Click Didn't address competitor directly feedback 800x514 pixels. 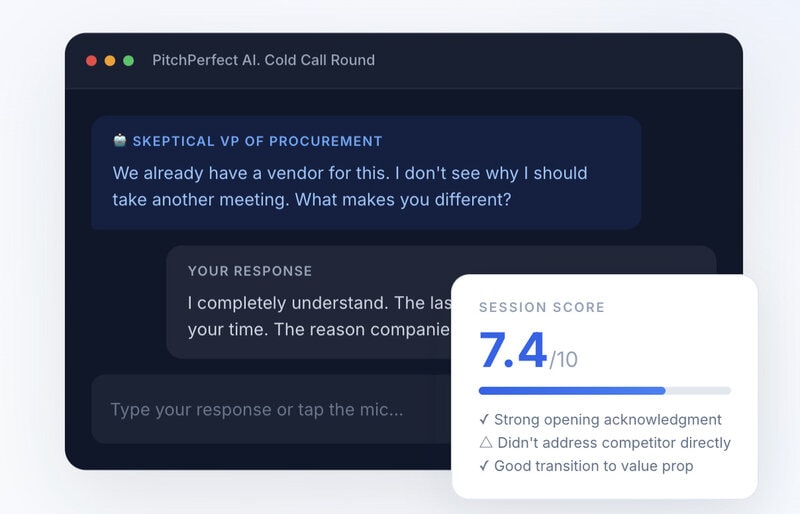pyautogui.click(x=614, y=443)
